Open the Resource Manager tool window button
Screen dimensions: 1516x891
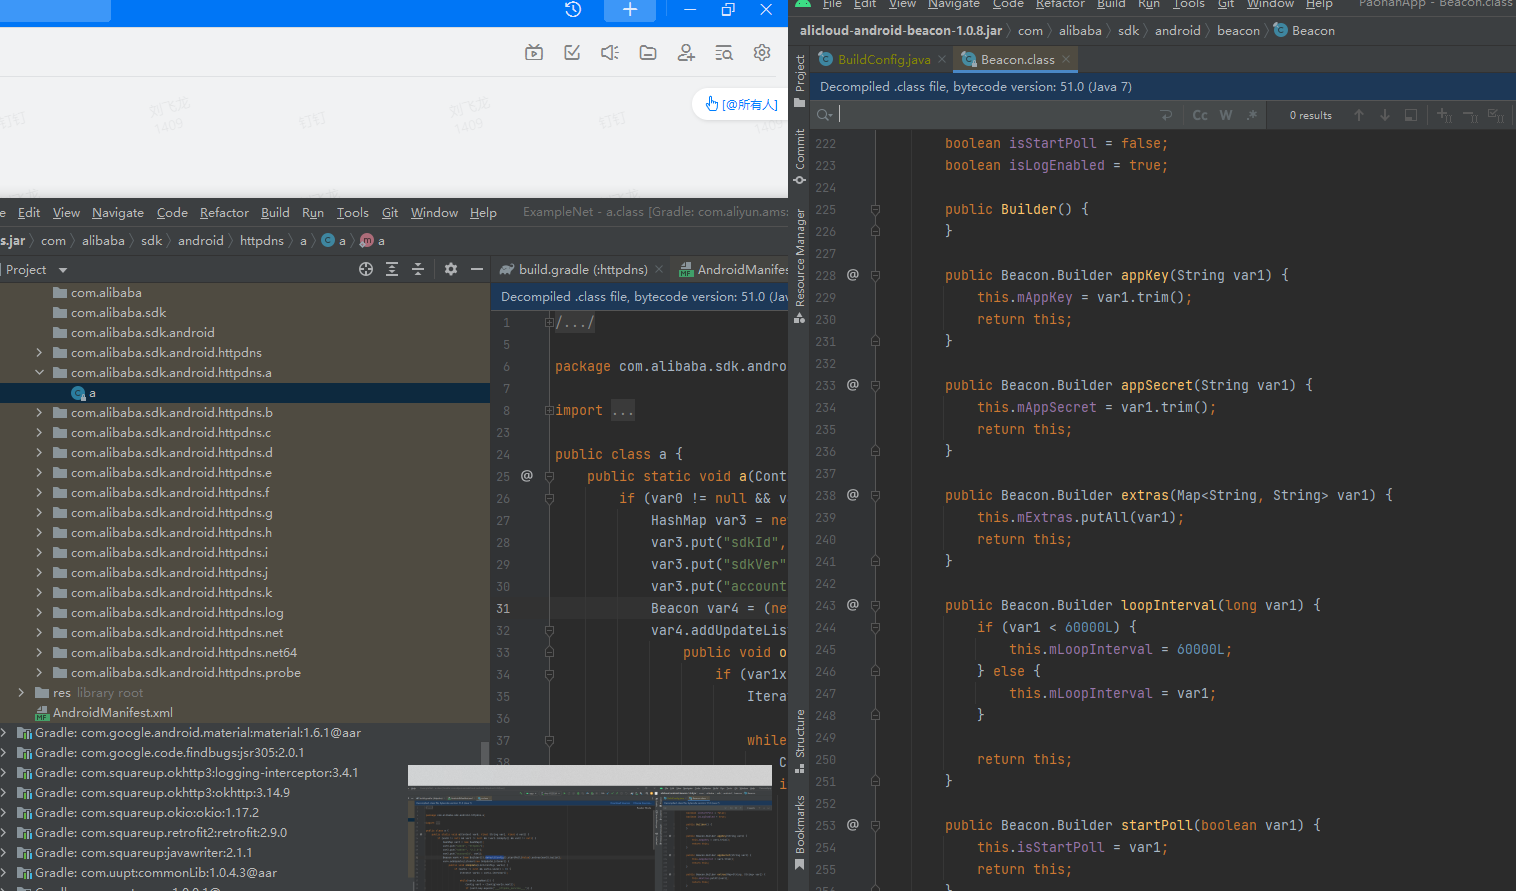(800, 266)
